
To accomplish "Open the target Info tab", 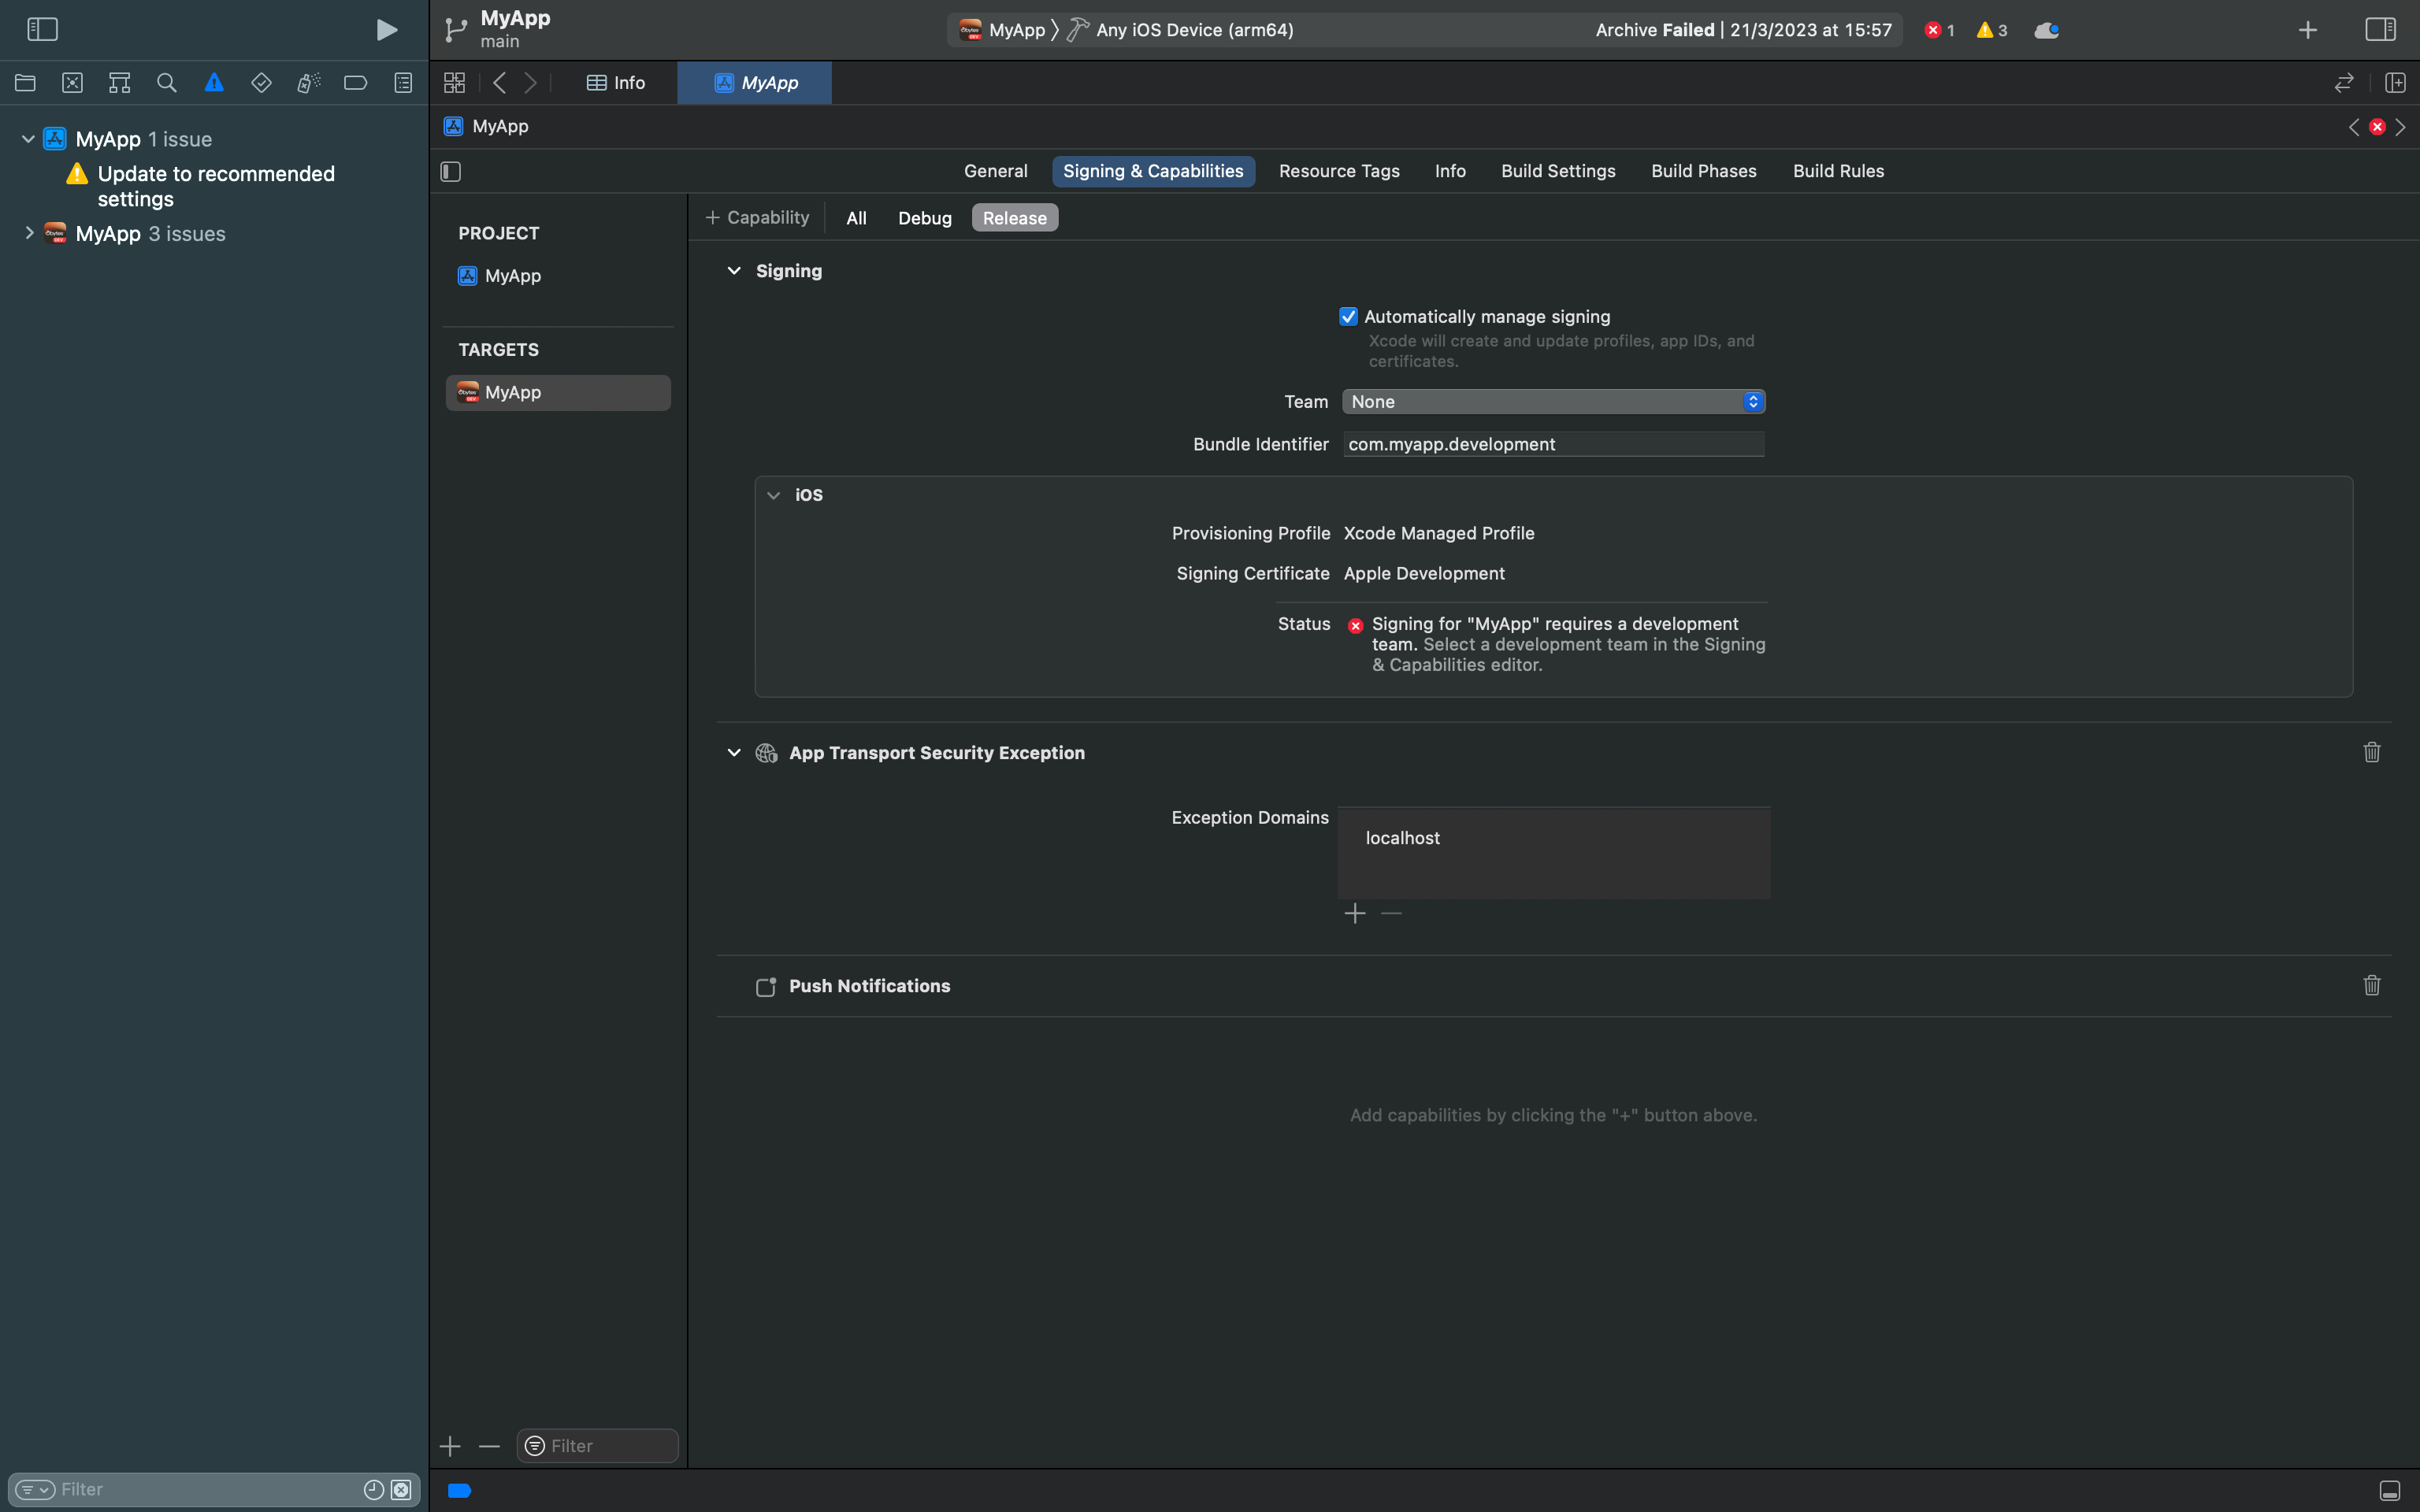I will click(1450, 171).
